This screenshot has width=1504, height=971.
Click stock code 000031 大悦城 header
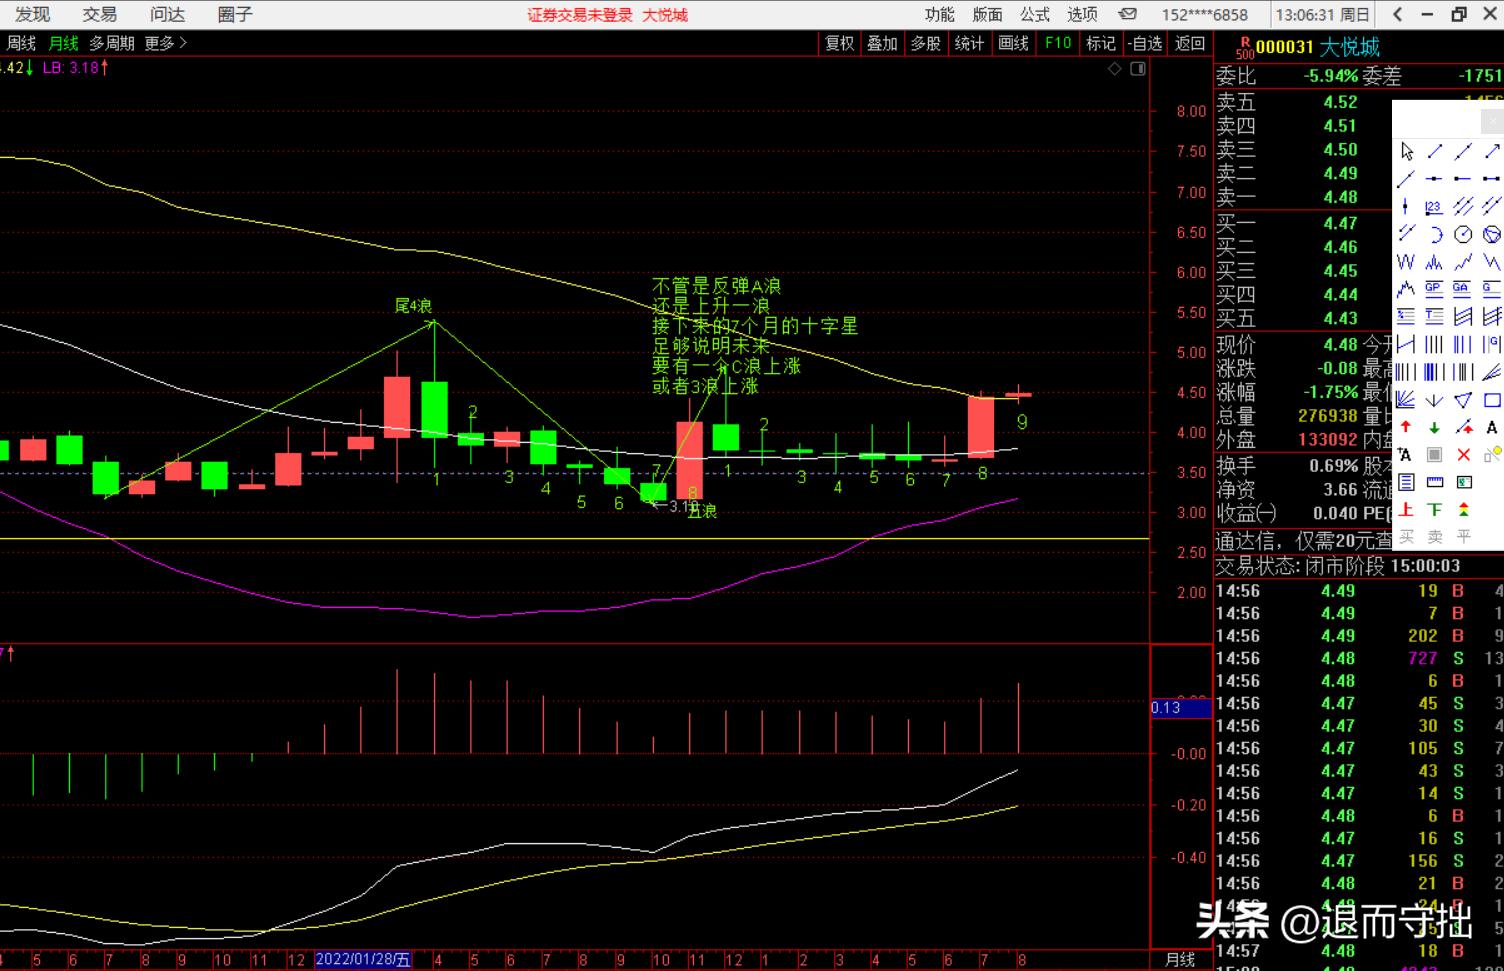point(1318,47)
